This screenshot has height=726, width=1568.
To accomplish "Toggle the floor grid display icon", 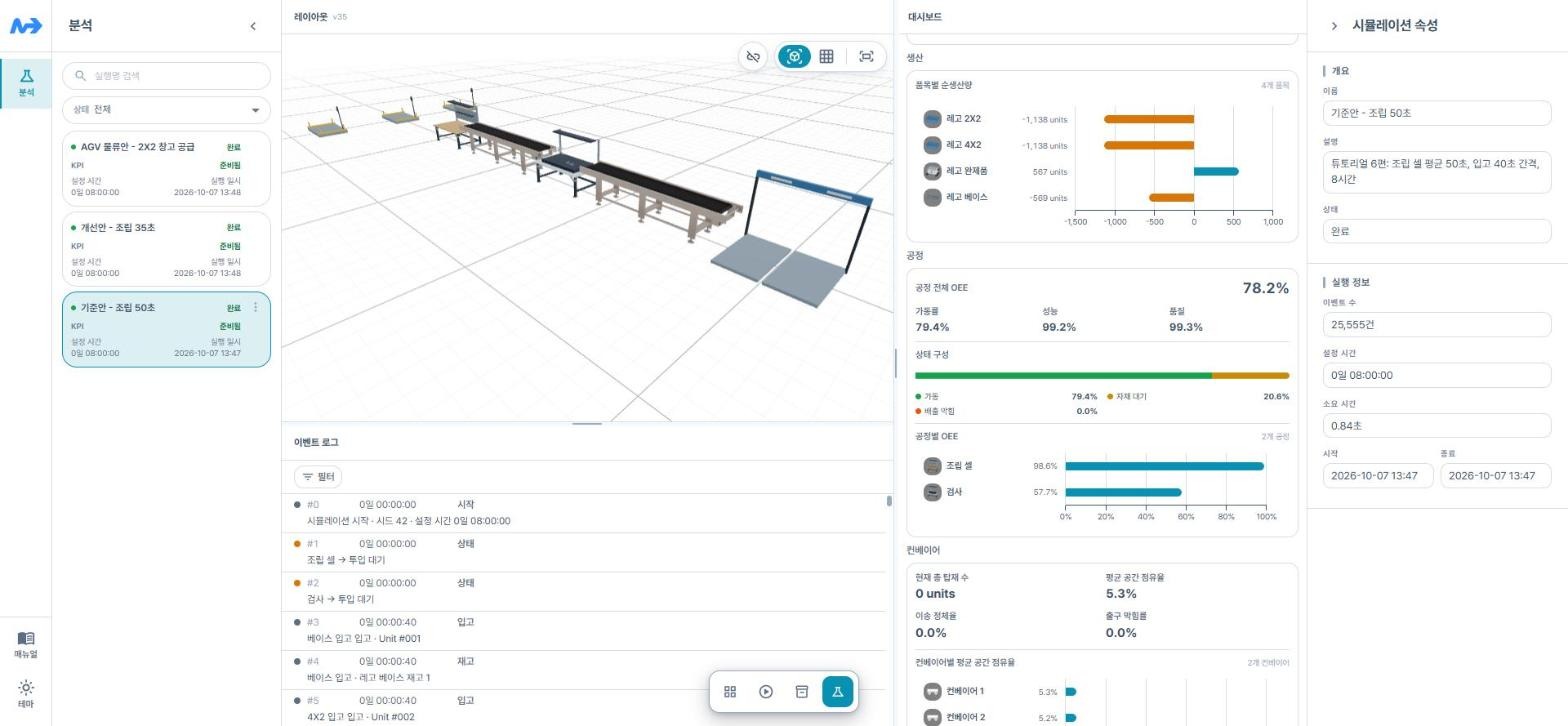I will (826, 57).
